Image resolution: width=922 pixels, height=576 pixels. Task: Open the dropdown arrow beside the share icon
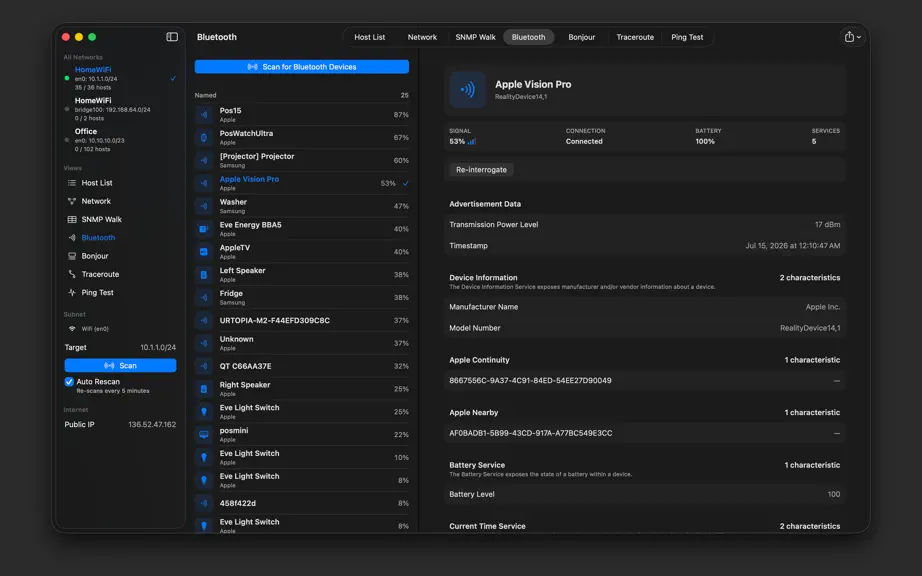click(x=859, y=37)
